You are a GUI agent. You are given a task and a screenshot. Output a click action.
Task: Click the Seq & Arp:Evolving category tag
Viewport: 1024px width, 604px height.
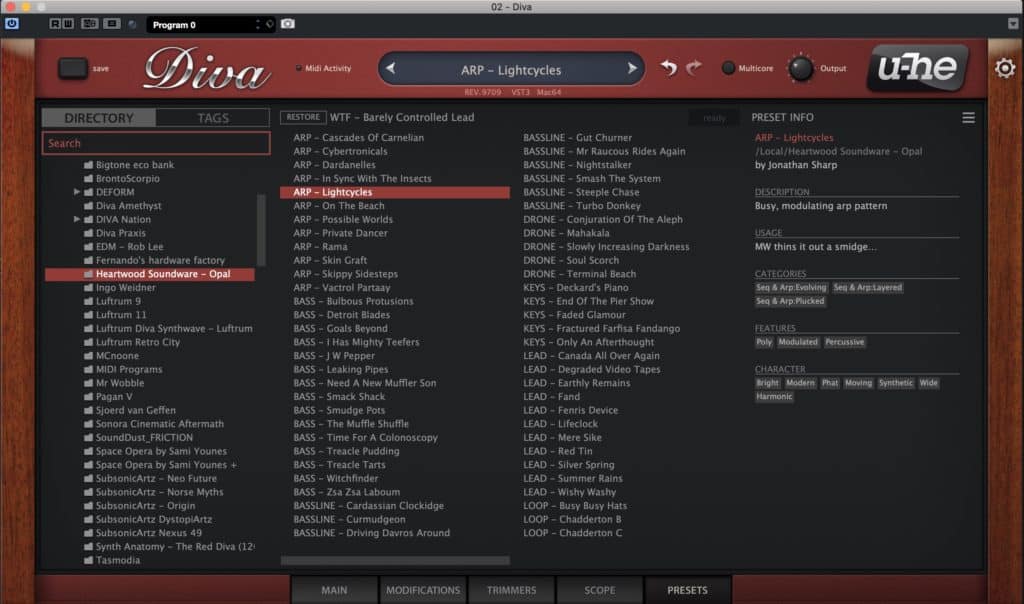(791, 287)
